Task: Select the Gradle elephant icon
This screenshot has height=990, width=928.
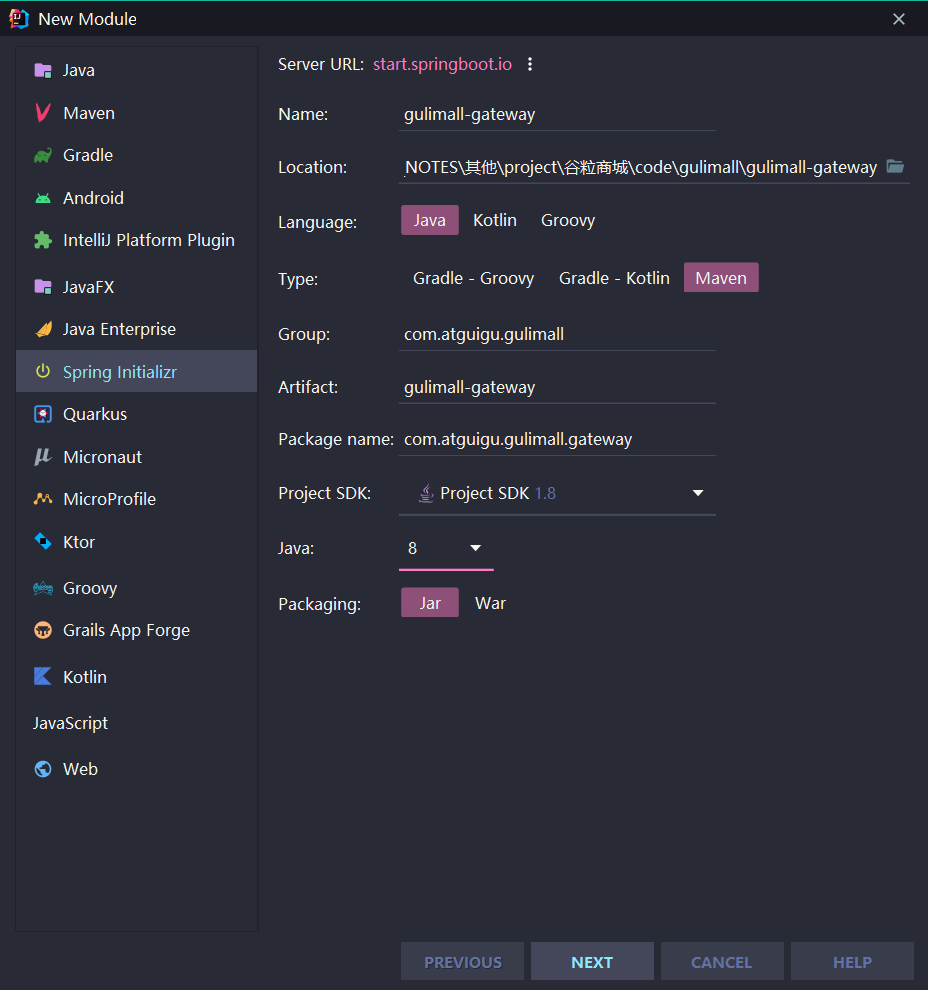Action: [42, 156]
